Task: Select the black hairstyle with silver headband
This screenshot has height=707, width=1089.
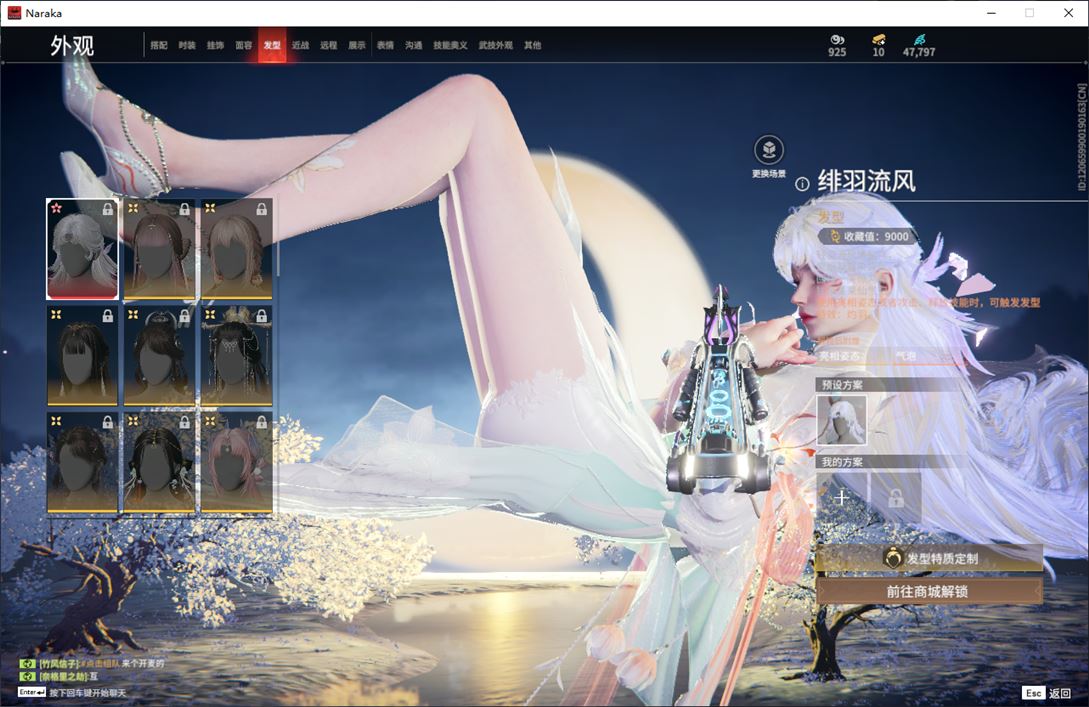Action: (160, 356)
